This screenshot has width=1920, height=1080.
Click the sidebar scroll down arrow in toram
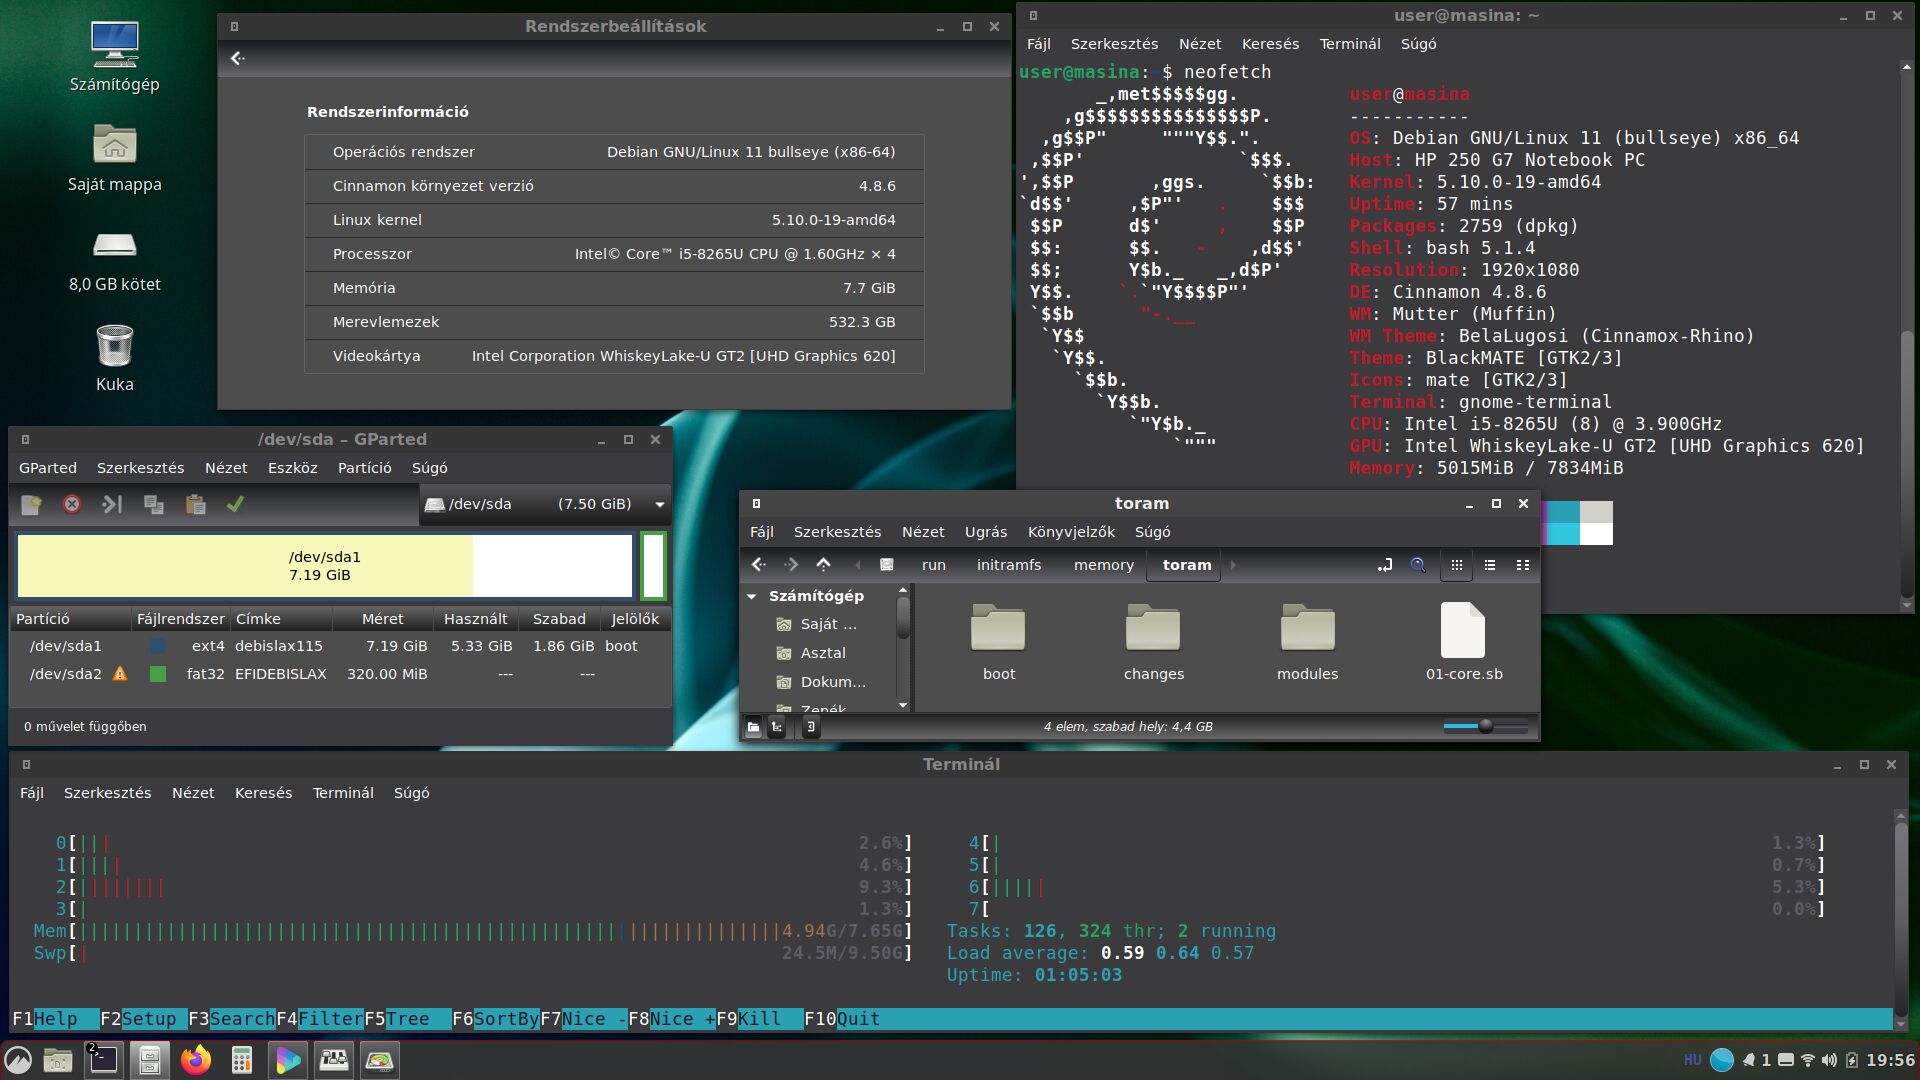(x=903, y=705)
